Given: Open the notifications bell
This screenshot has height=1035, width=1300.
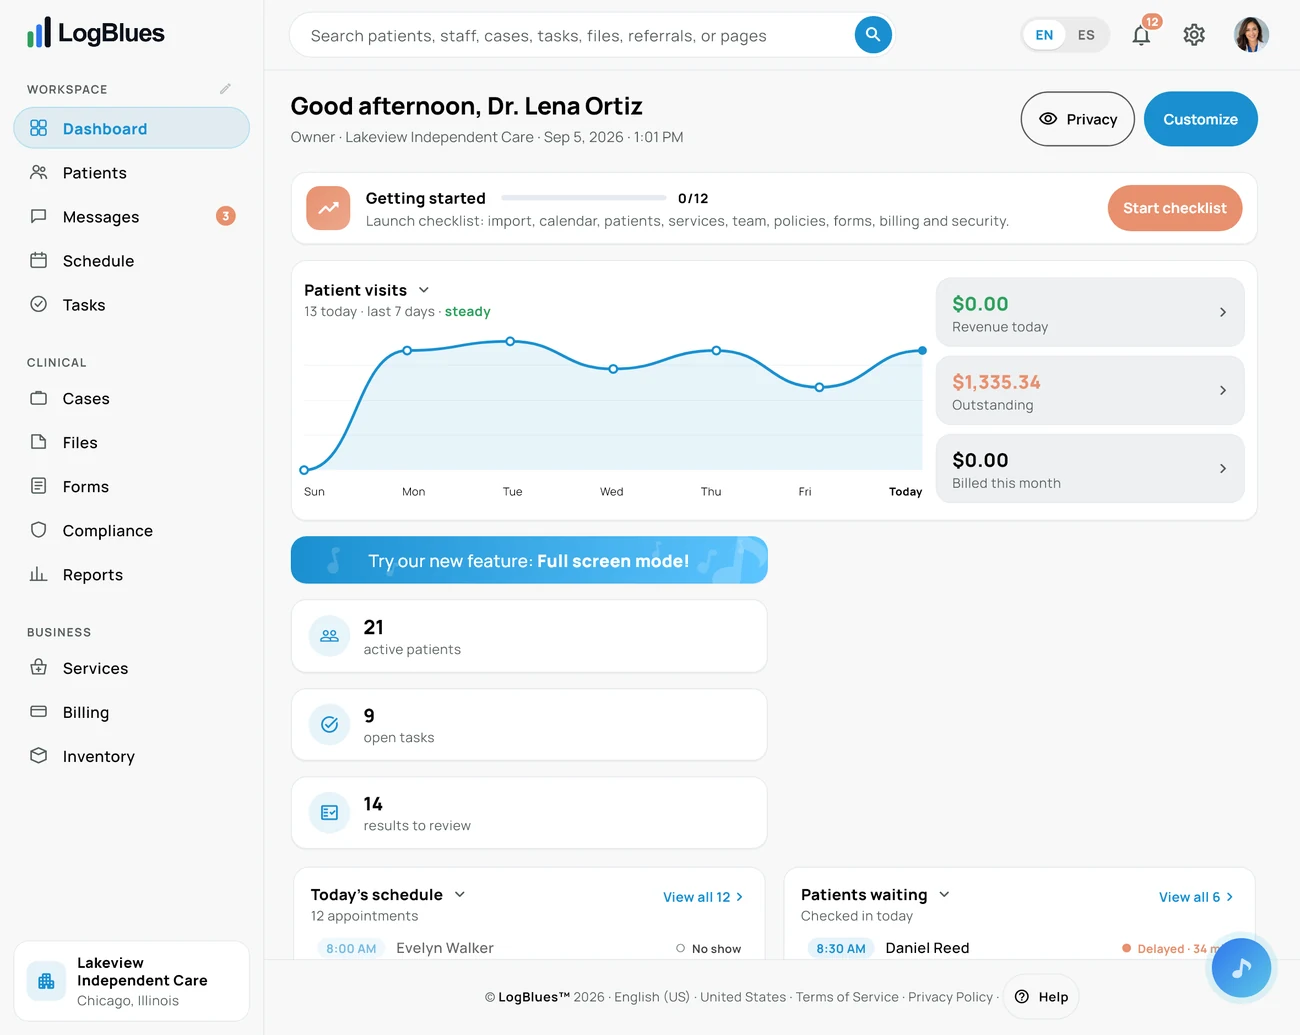Looking at the screenshot, I should click(x=1141, y=35).
